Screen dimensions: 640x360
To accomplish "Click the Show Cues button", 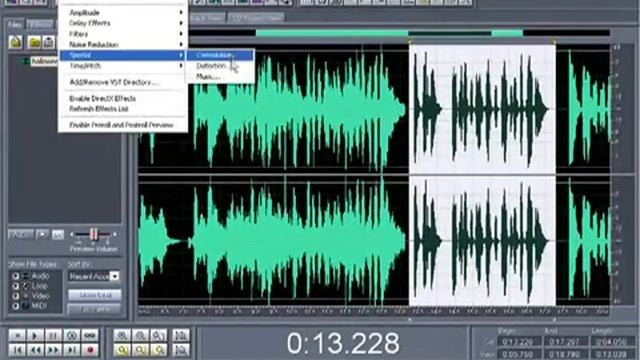I will pos(94,295).
